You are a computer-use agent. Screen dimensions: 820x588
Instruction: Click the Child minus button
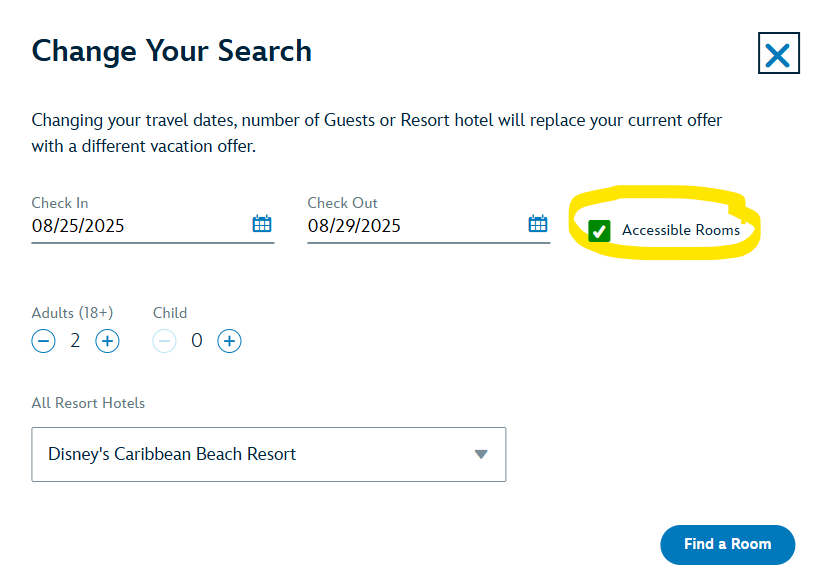click(x=165, y=341)
